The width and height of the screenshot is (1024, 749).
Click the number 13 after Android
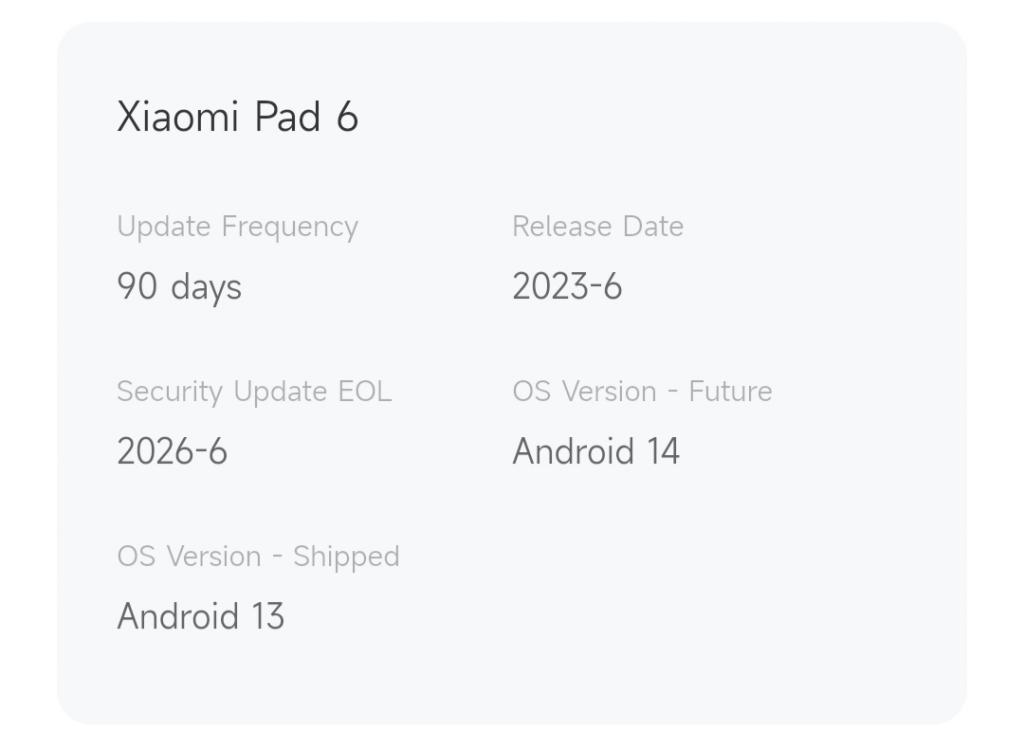pyautogui.click(x=268, y=616)
